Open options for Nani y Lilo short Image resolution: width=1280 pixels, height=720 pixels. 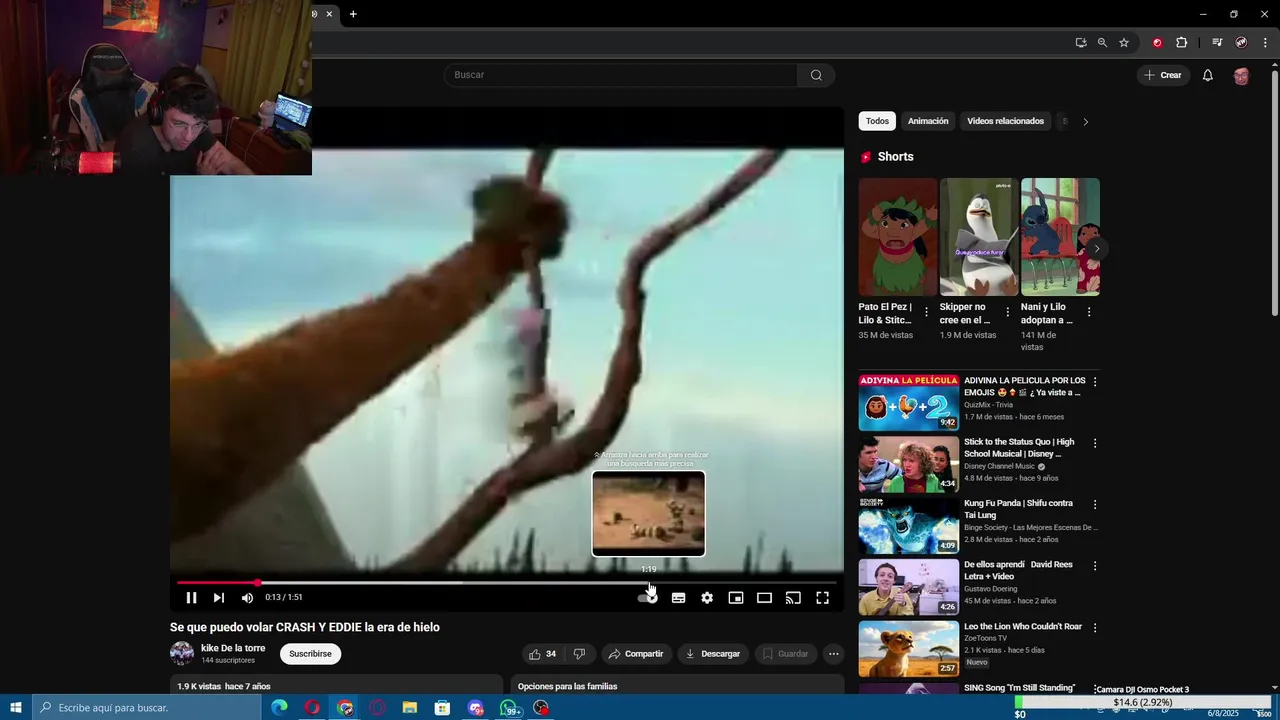click(x=1089, y=312)
